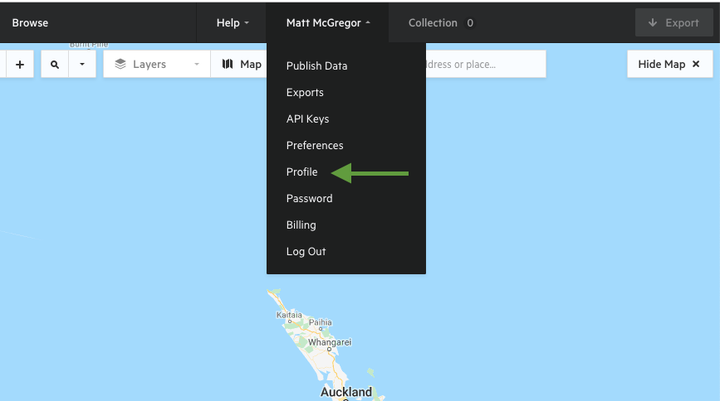This screenshot has height=401, width=720.
Task: Collapse the Matt McGregor user menu
Action: click(x=328, y=23)
